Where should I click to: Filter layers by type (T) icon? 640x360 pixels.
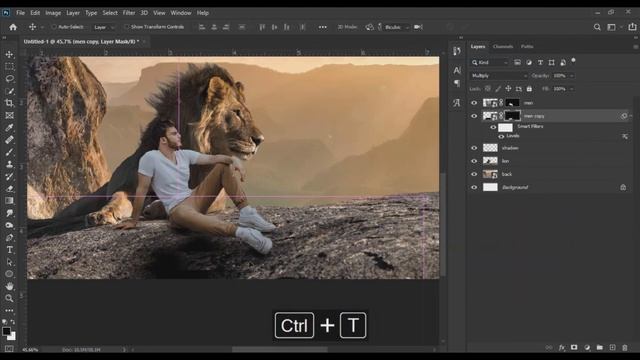(540, 62)
